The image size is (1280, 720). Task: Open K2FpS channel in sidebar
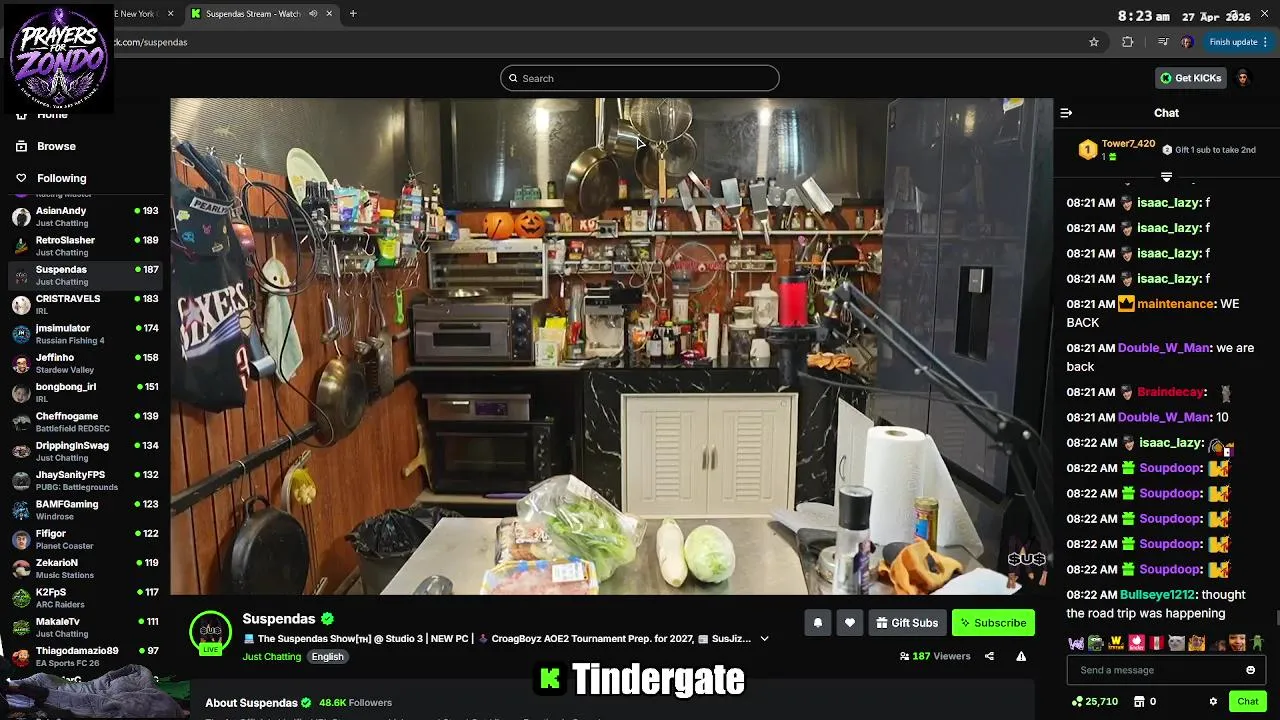point(84,598)
